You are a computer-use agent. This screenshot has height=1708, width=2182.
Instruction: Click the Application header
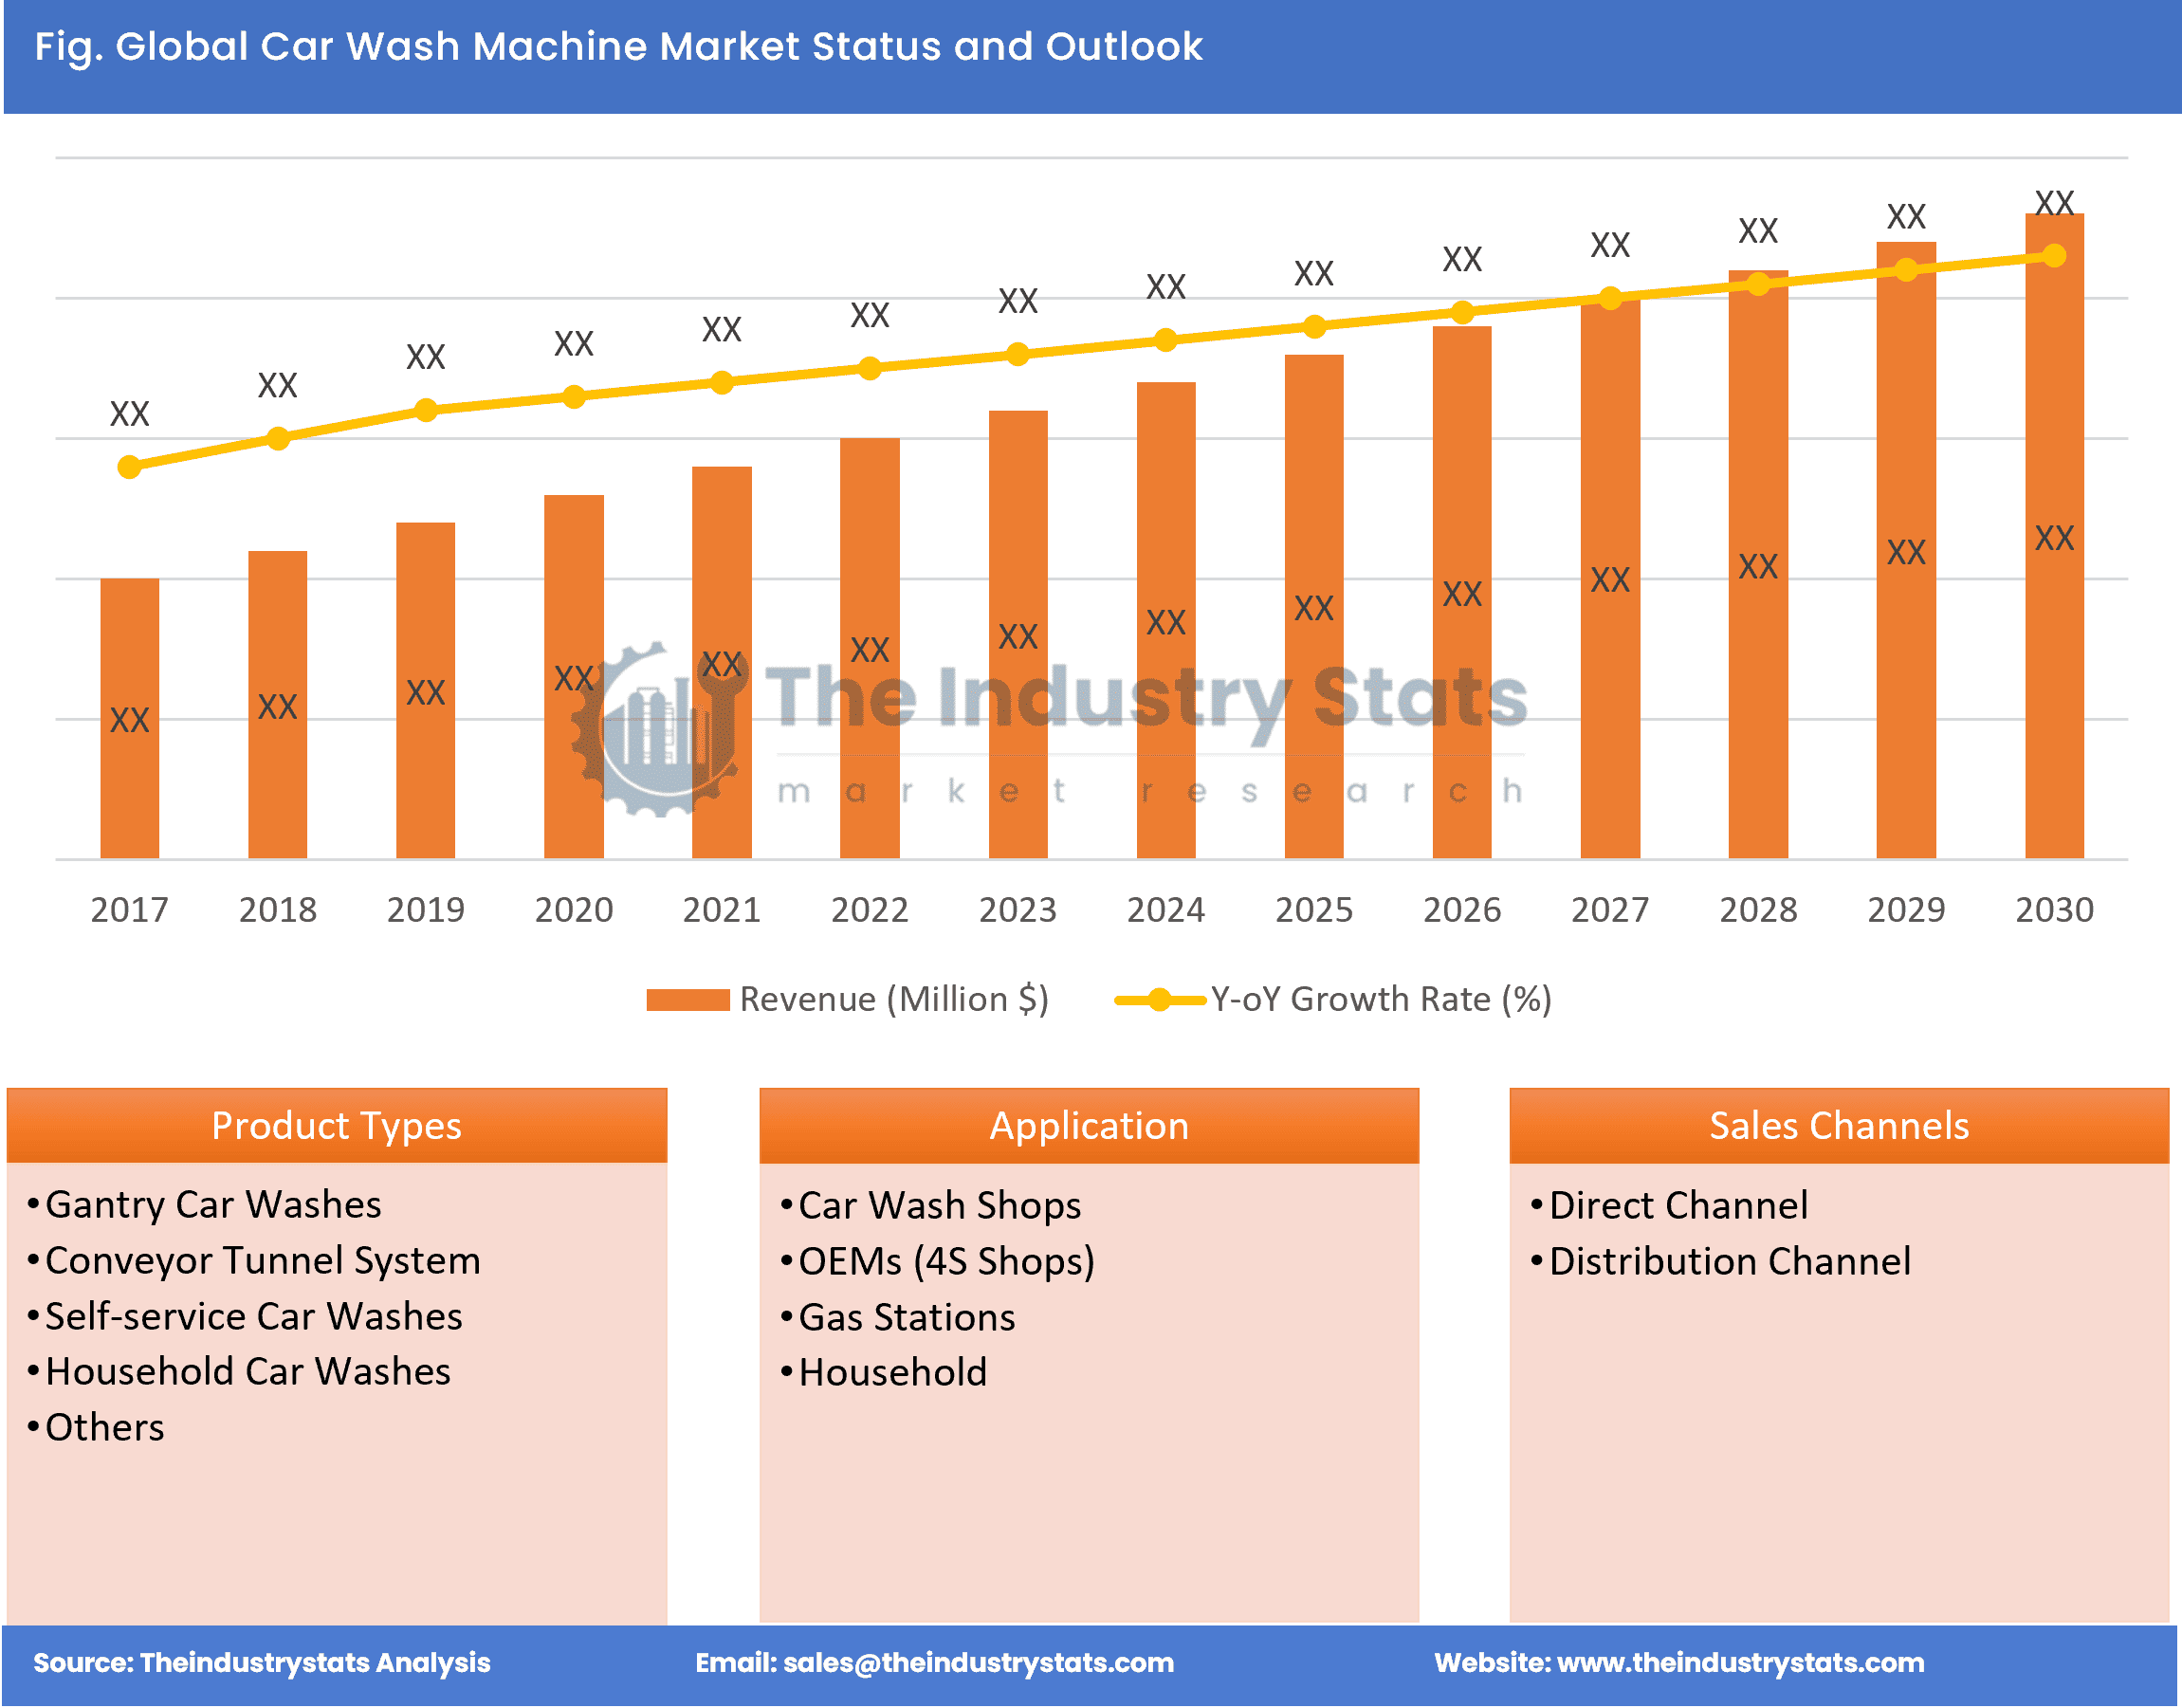click(1089, 1126)
